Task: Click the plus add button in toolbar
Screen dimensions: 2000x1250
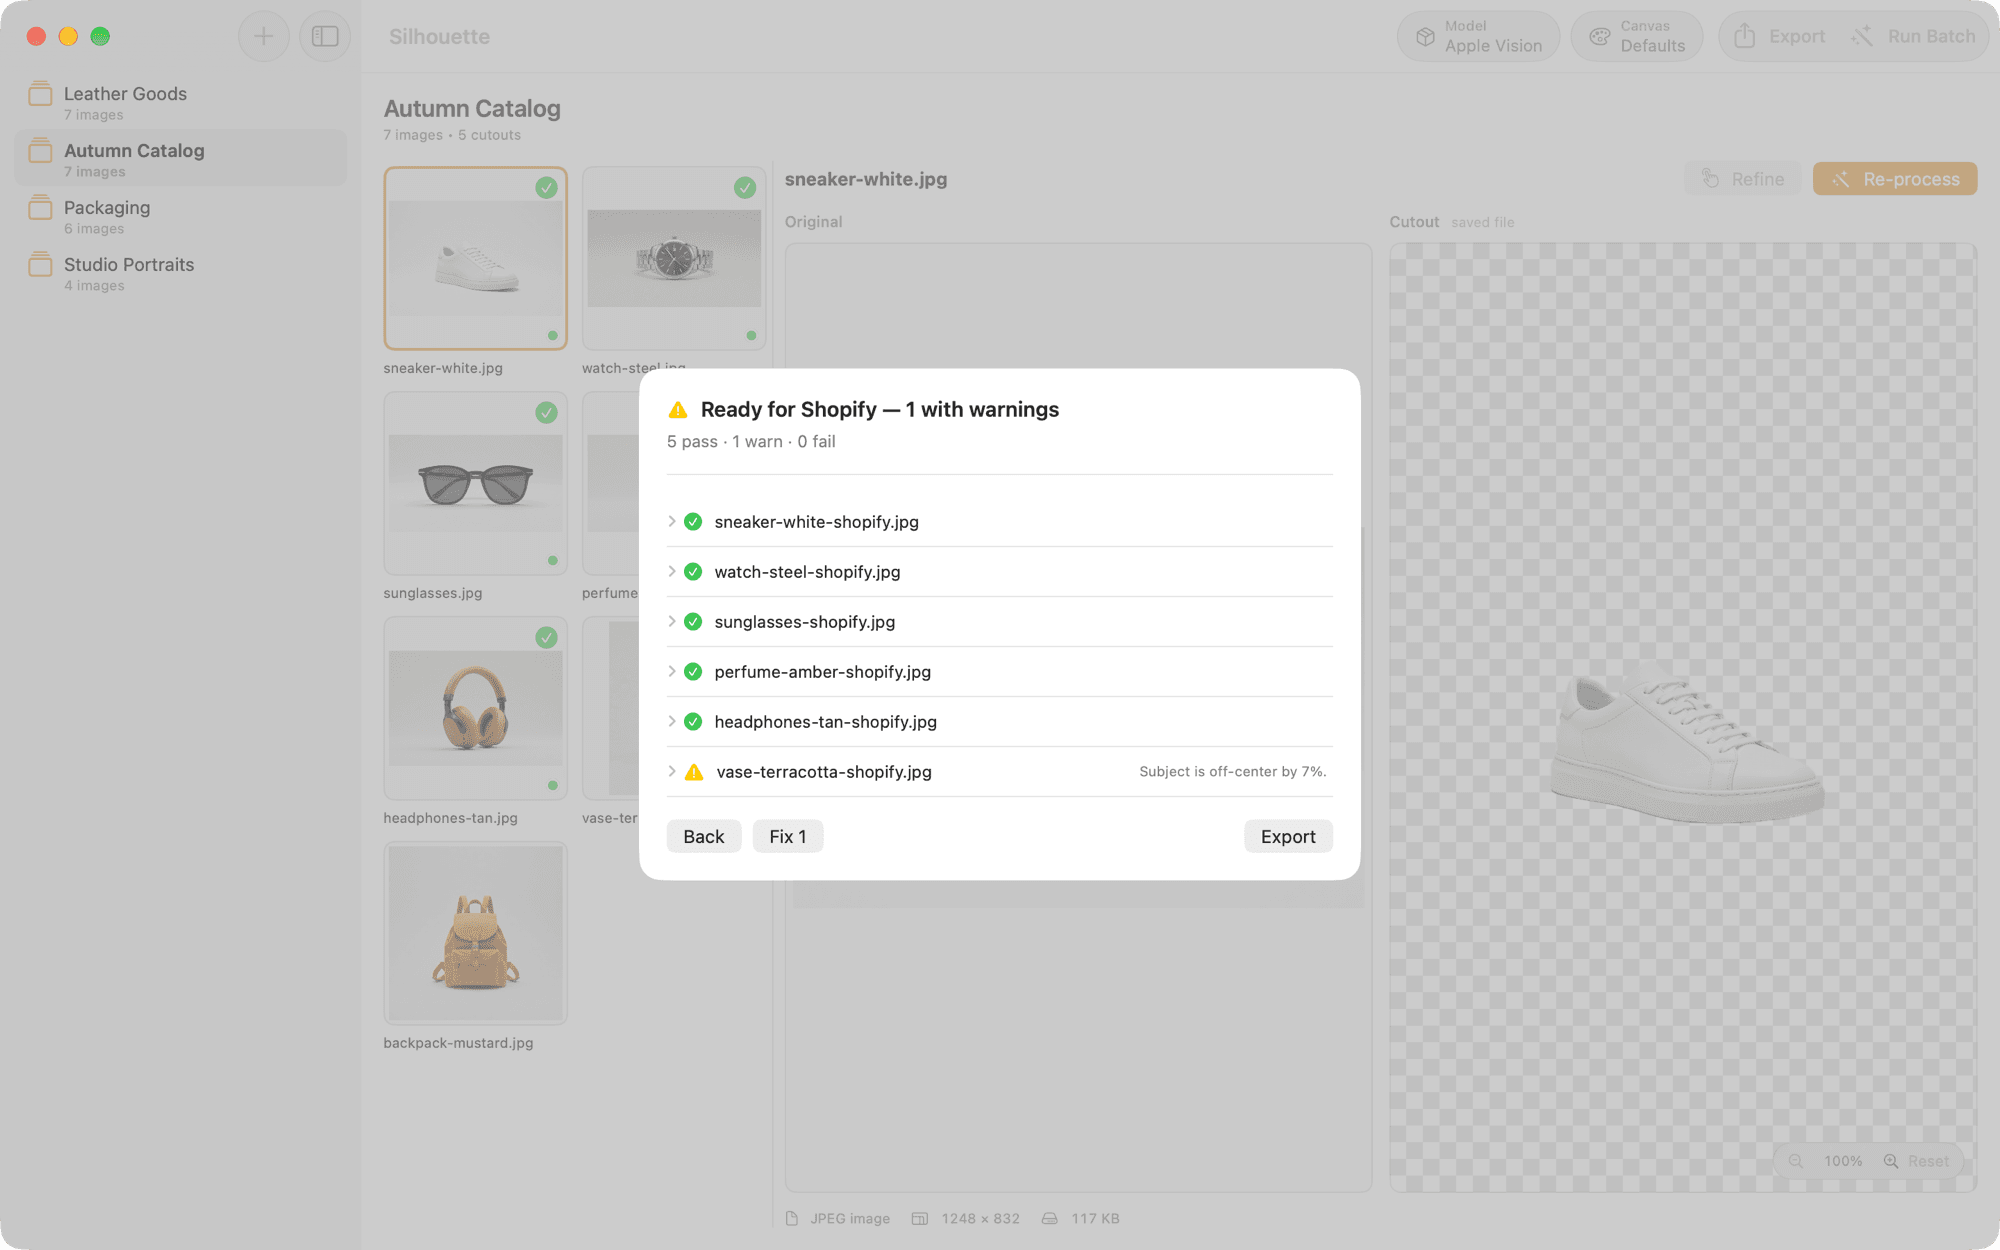Action: 264,36
